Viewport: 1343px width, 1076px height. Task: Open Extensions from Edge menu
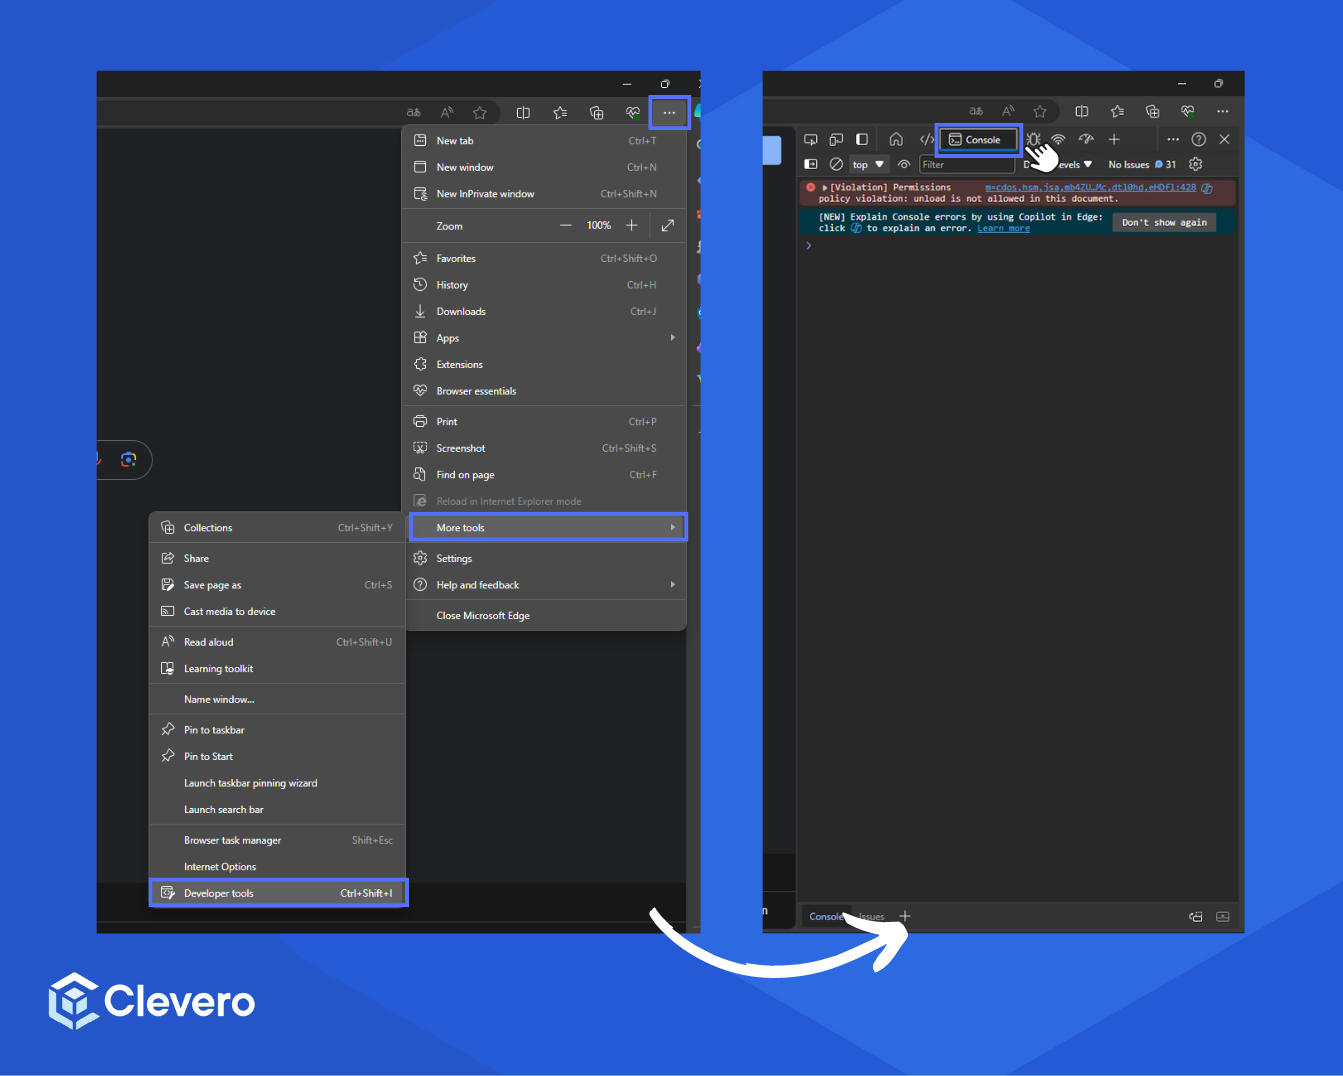click(544, 364)
